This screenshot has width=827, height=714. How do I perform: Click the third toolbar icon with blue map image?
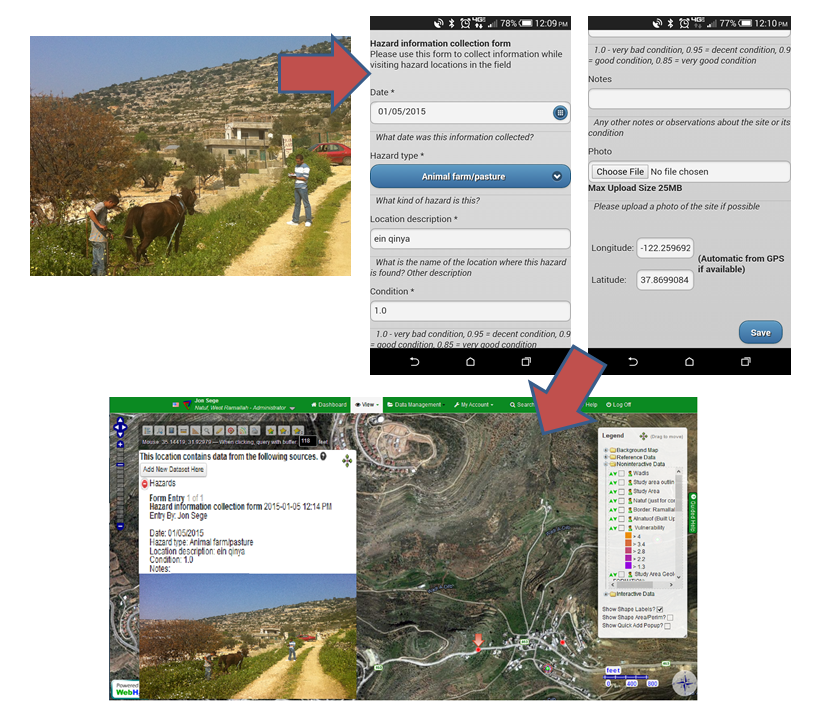click(171, 430)
